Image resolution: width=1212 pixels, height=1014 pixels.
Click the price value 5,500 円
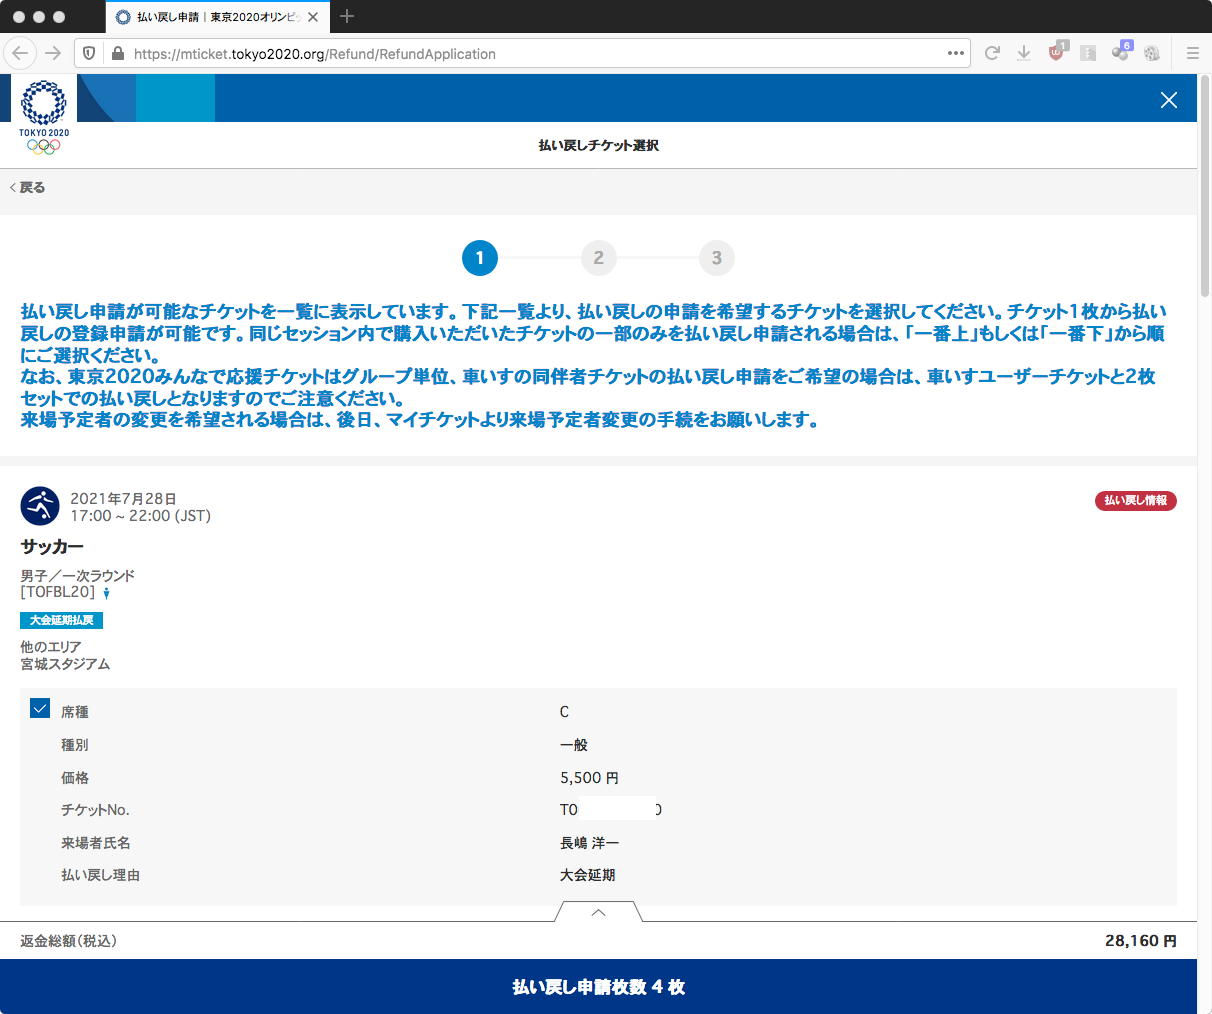[x=589, y=778]
